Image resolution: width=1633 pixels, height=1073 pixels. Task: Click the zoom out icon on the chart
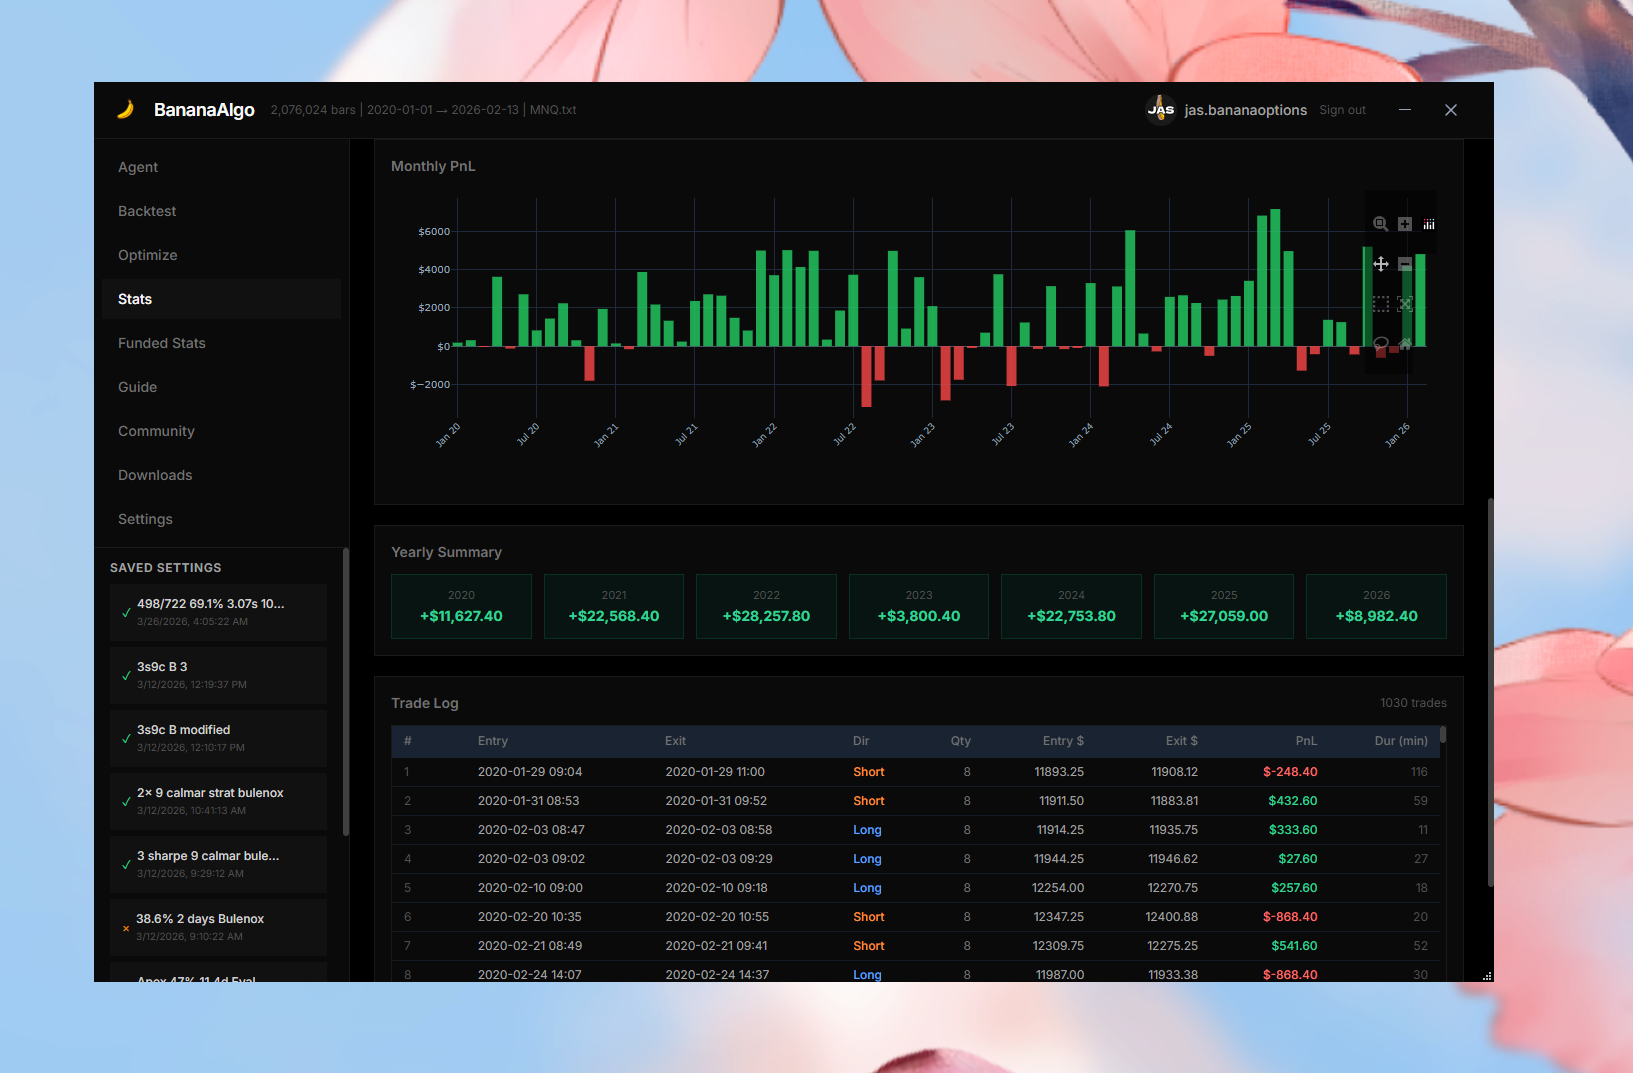click(1405, 263)
